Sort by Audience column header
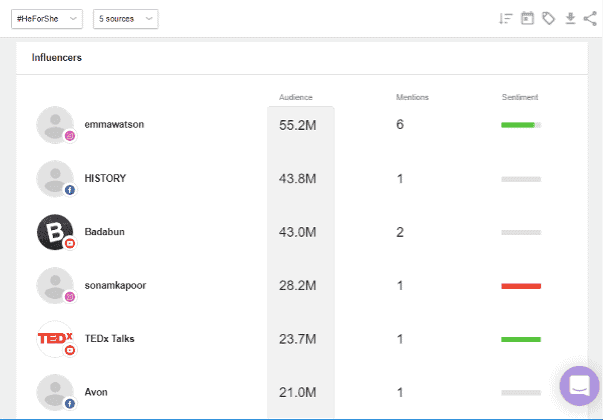604x420 pixels. (296, 97)
